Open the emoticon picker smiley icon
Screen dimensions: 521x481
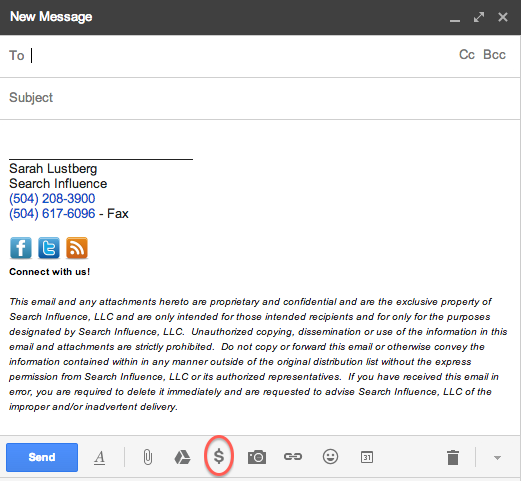tap(330, 457)
